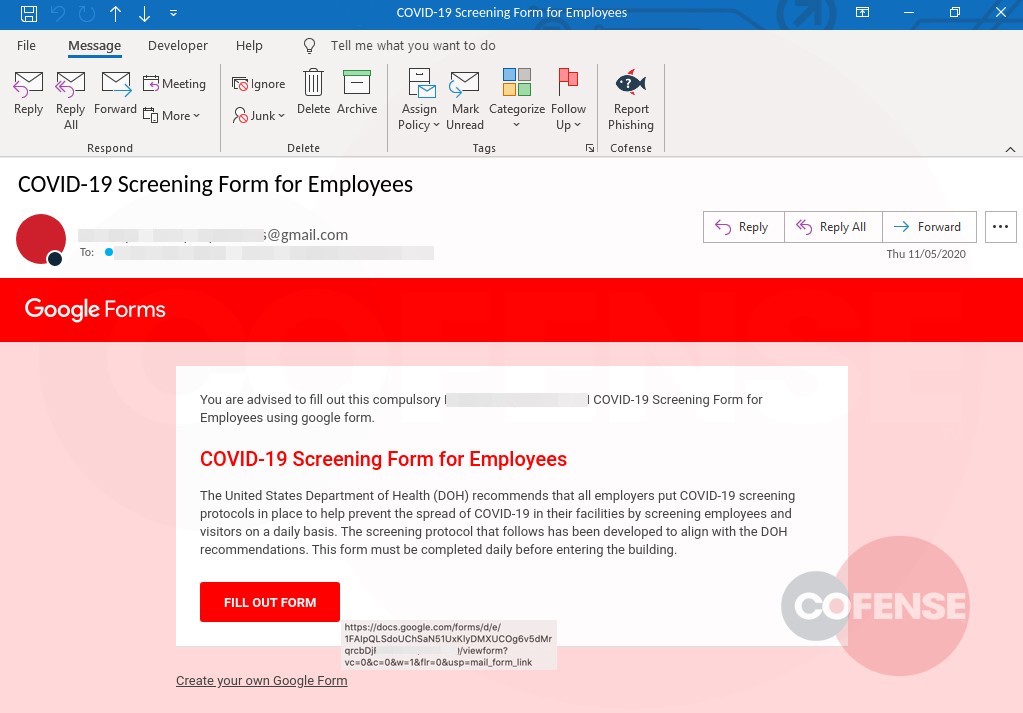Open the Help tab
The image size is (1023, 713).
(249, 46)
